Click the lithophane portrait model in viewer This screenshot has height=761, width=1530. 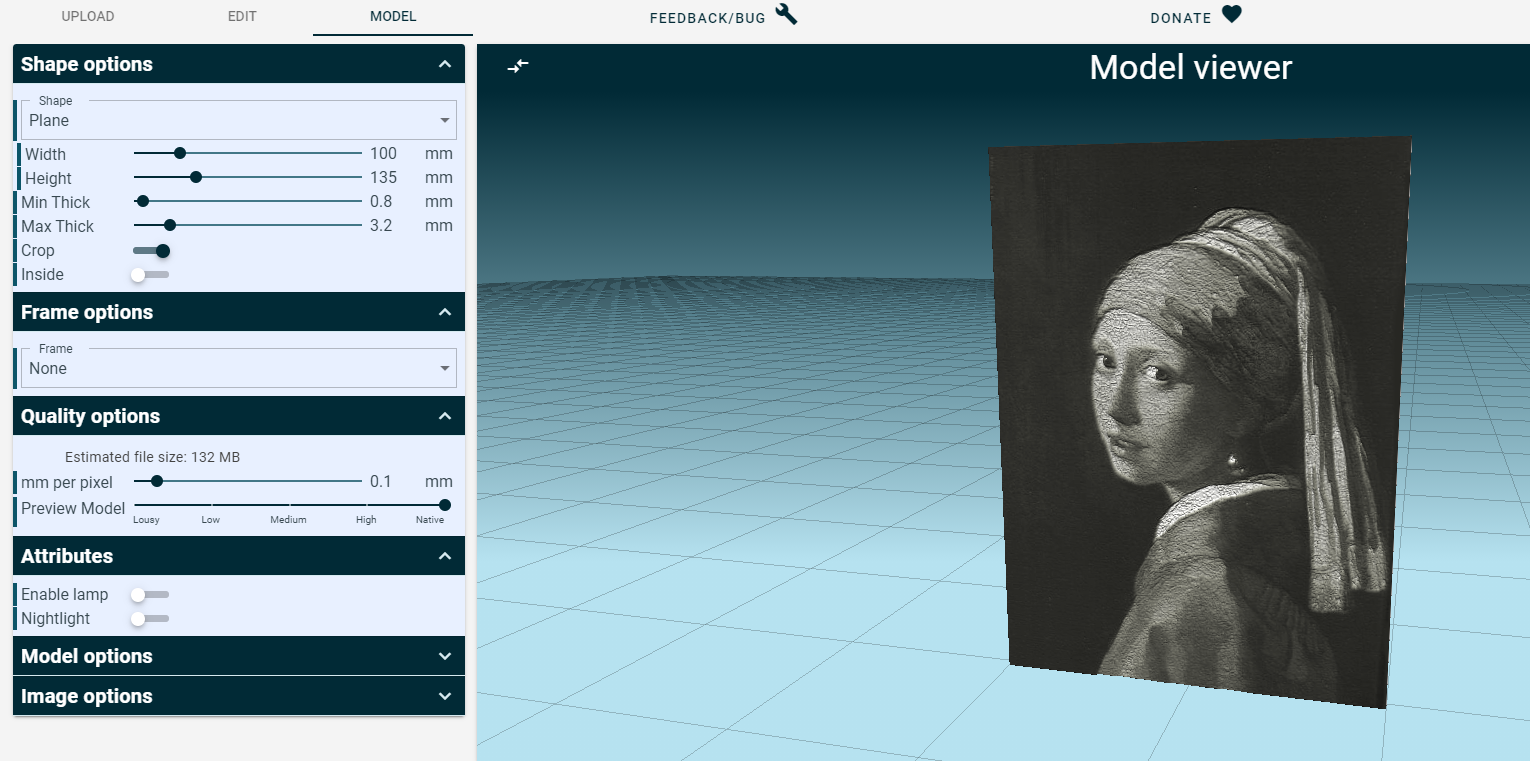pos(1199,422)
